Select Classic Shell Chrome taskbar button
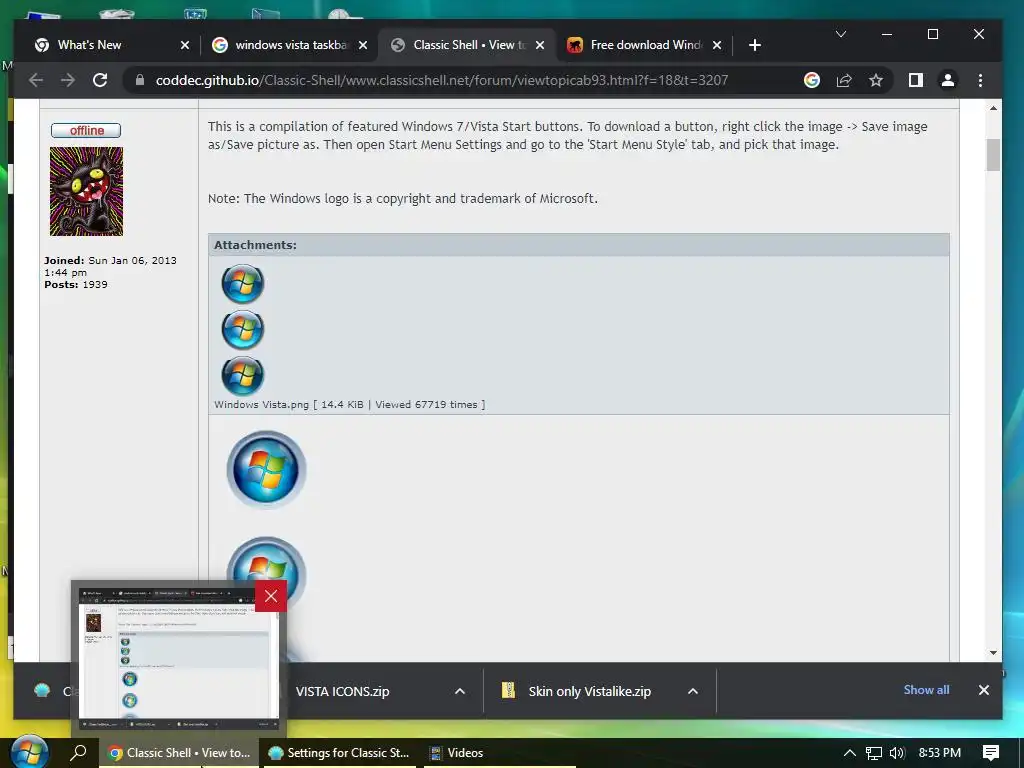1024x768 pixels. [x=178, y=753]
